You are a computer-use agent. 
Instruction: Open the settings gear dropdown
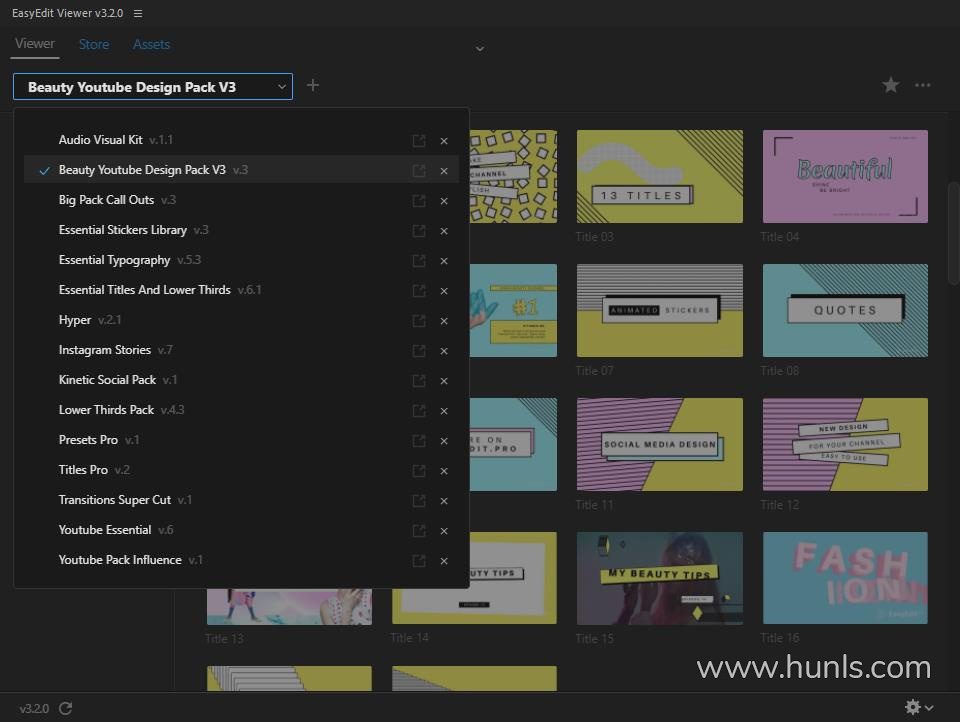918,707
